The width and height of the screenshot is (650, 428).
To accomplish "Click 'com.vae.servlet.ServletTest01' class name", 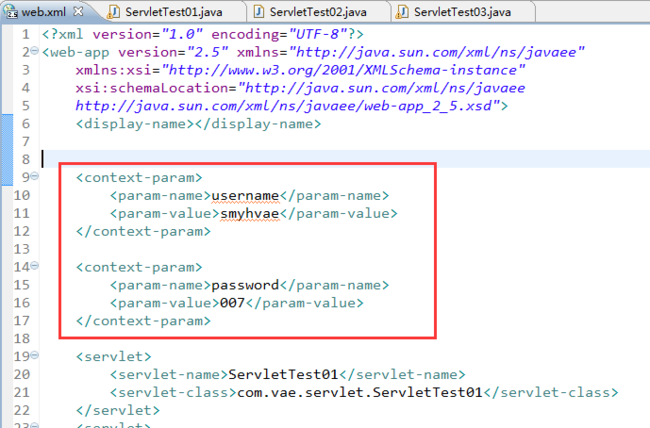I will [360, 392].
